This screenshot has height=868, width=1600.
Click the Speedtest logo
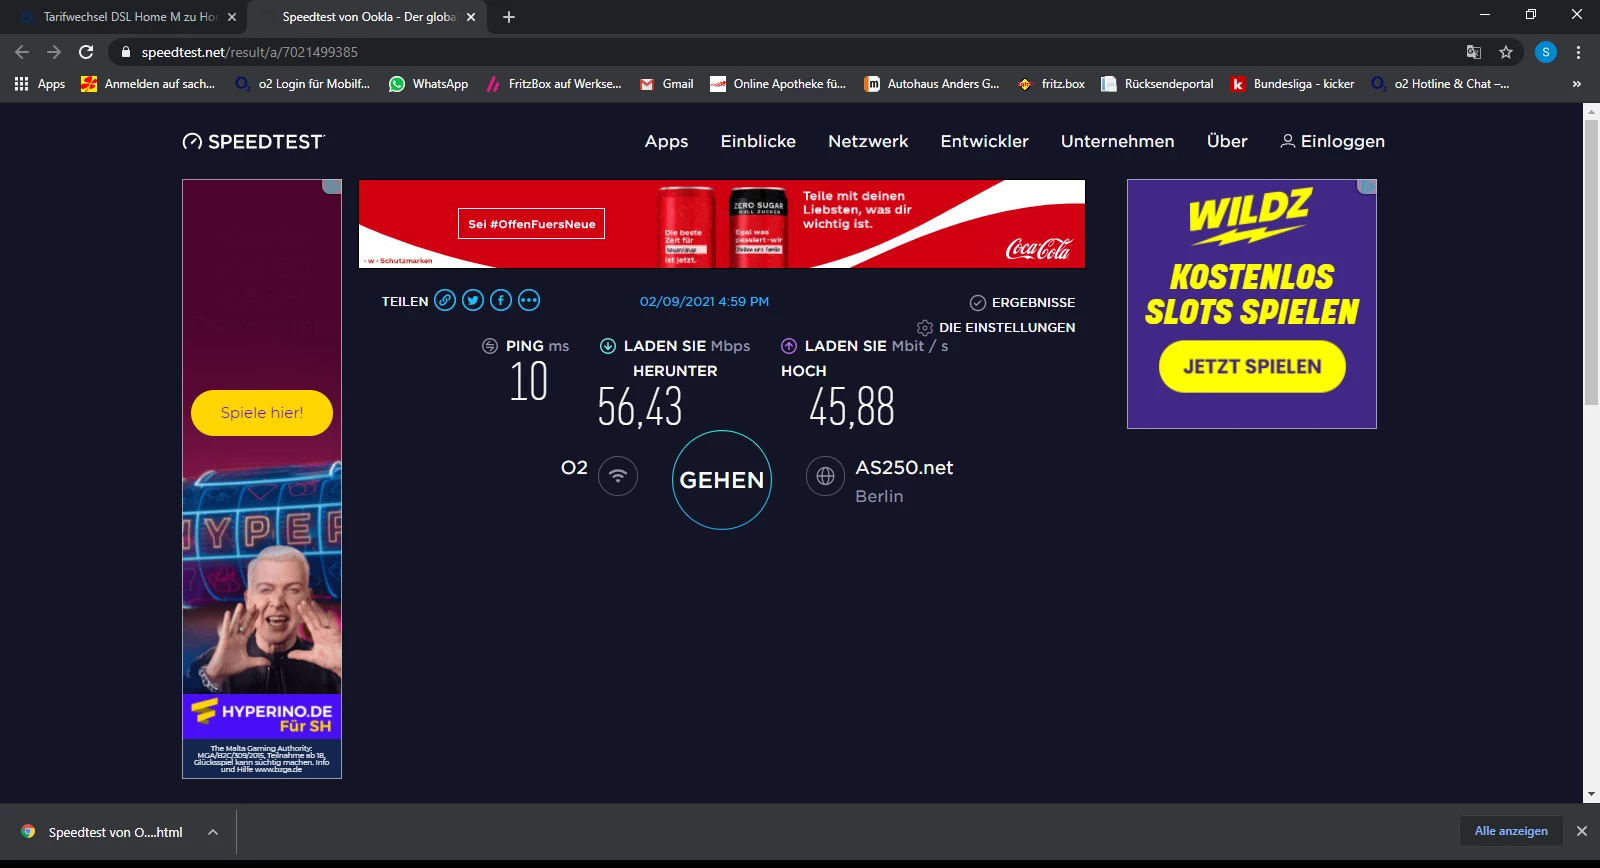[254, 142]
